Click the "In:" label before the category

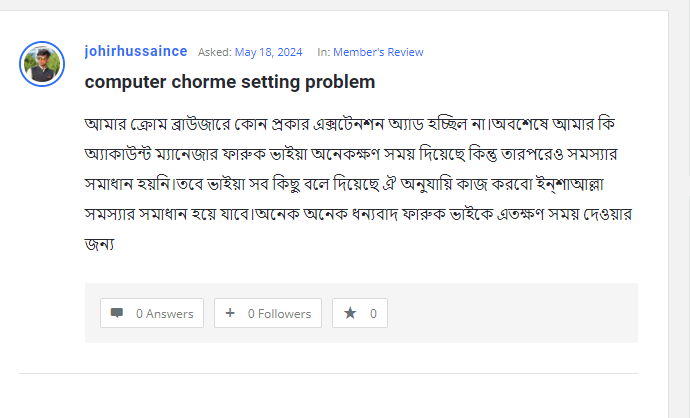click(323, 52)
